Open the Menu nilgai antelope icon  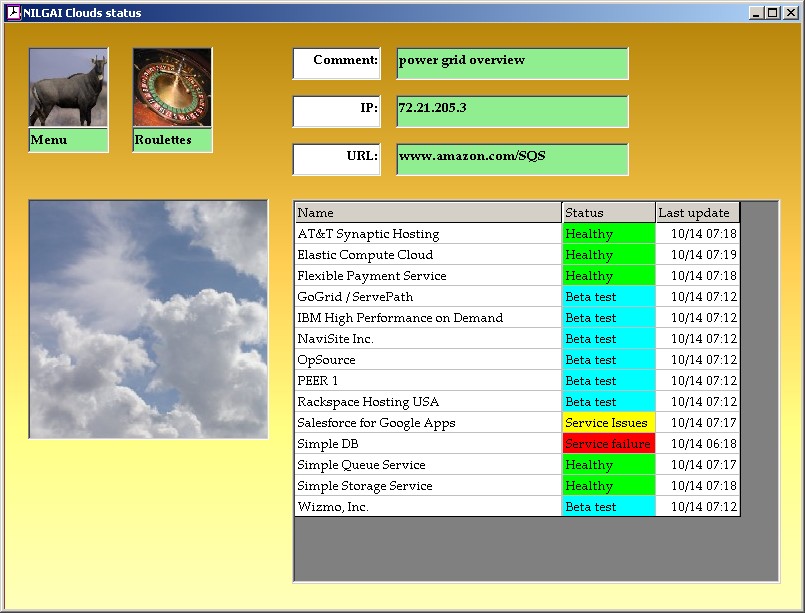pyautogui.click(x=68, y=87)
